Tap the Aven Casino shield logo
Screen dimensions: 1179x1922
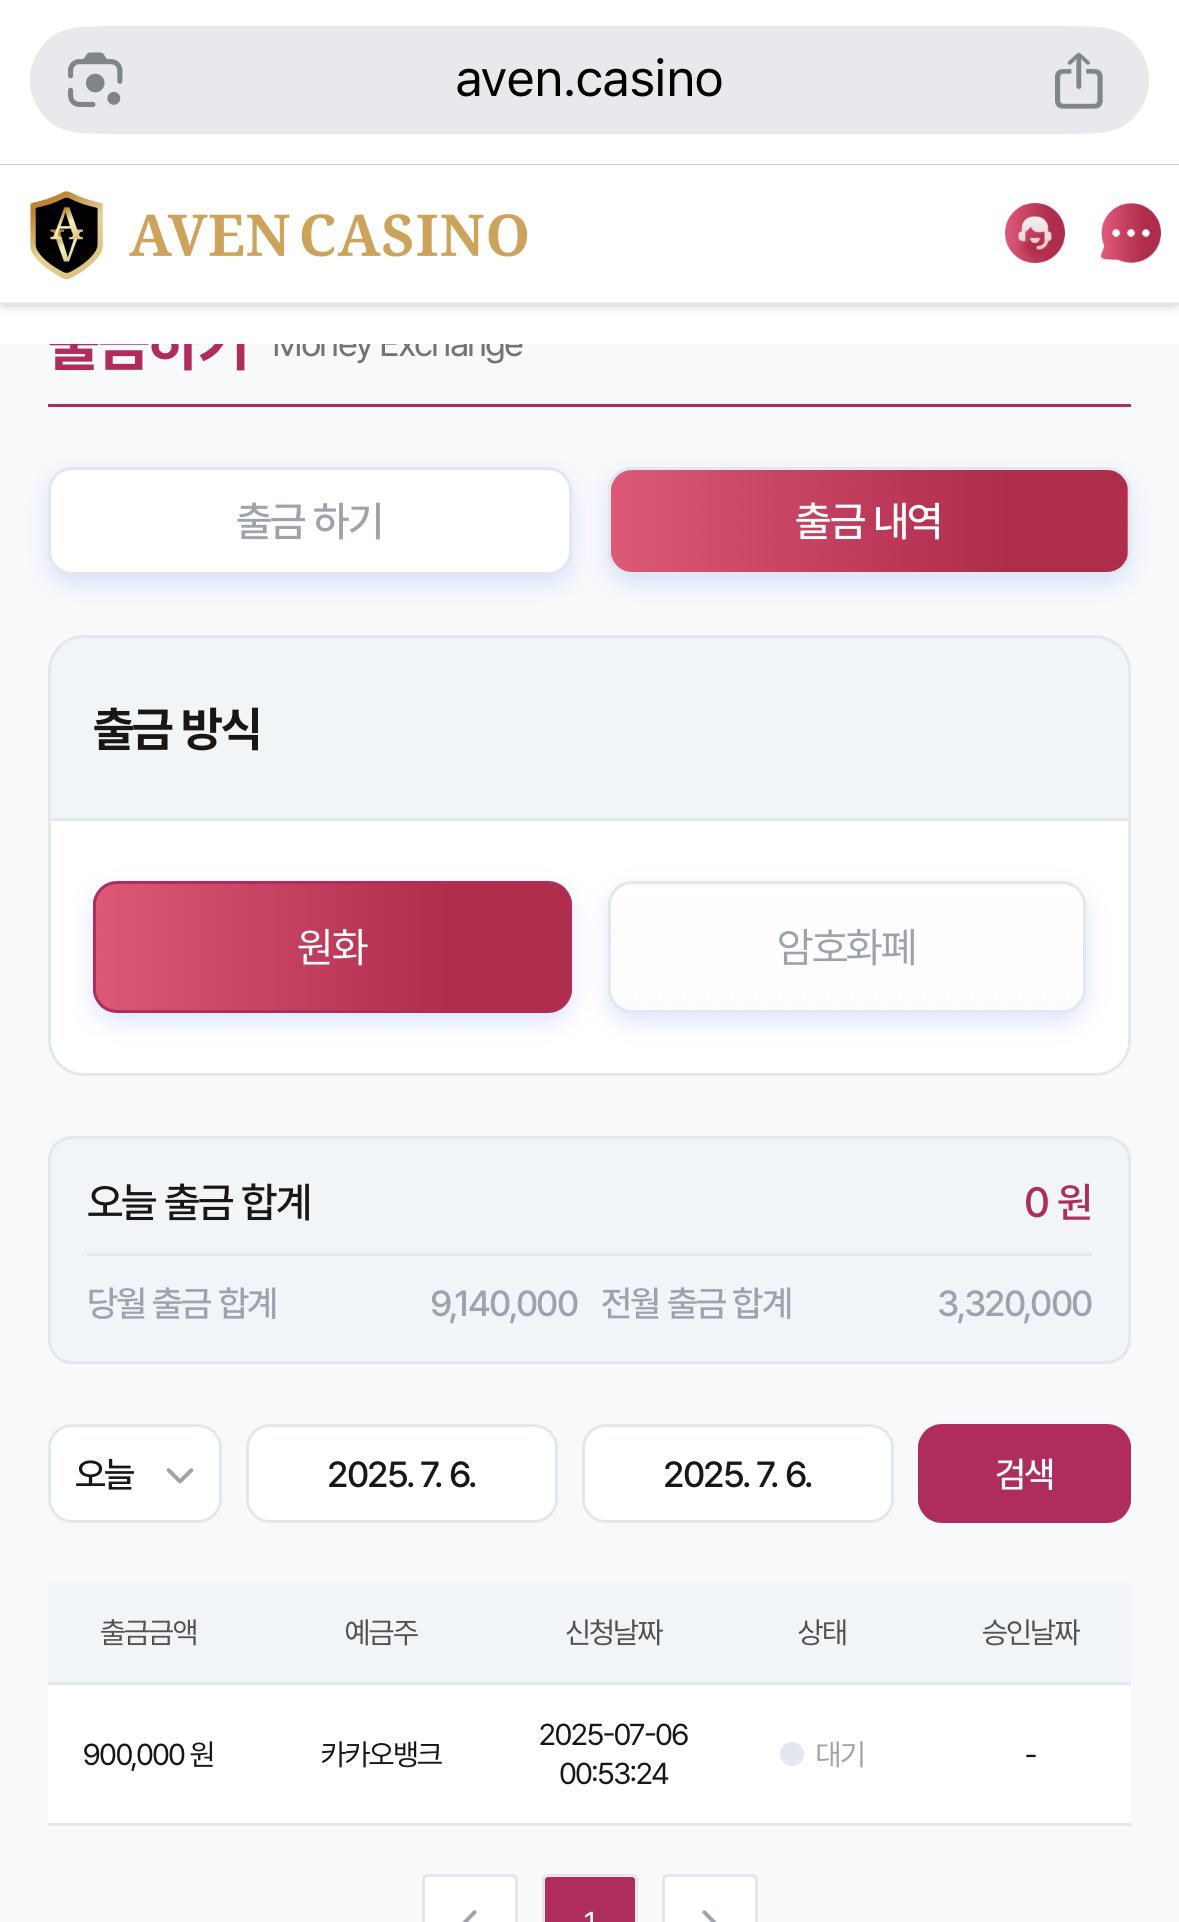click(x=66, y=235)
